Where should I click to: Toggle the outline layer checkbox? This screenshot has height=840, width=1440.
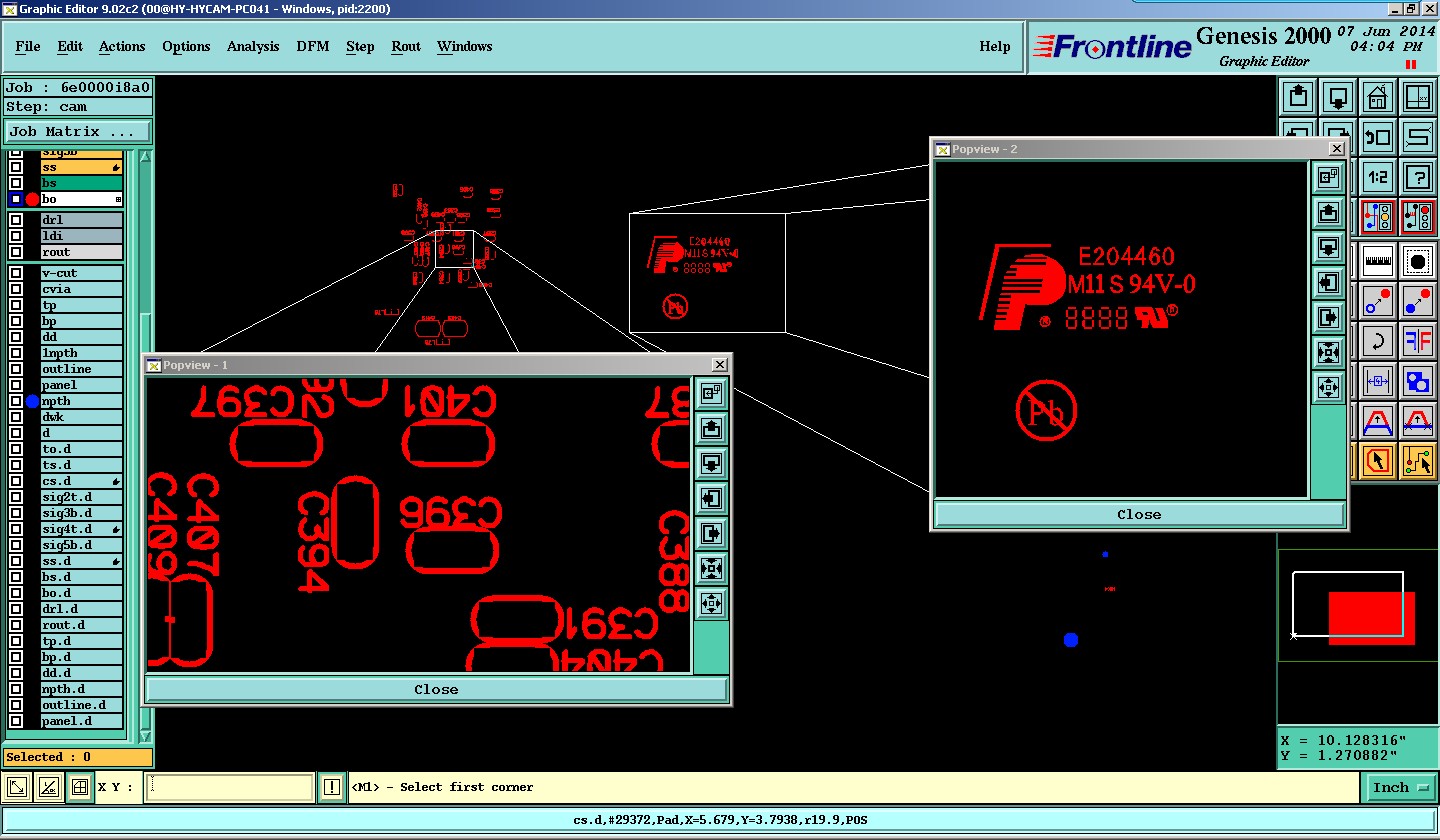click(15, 369)
